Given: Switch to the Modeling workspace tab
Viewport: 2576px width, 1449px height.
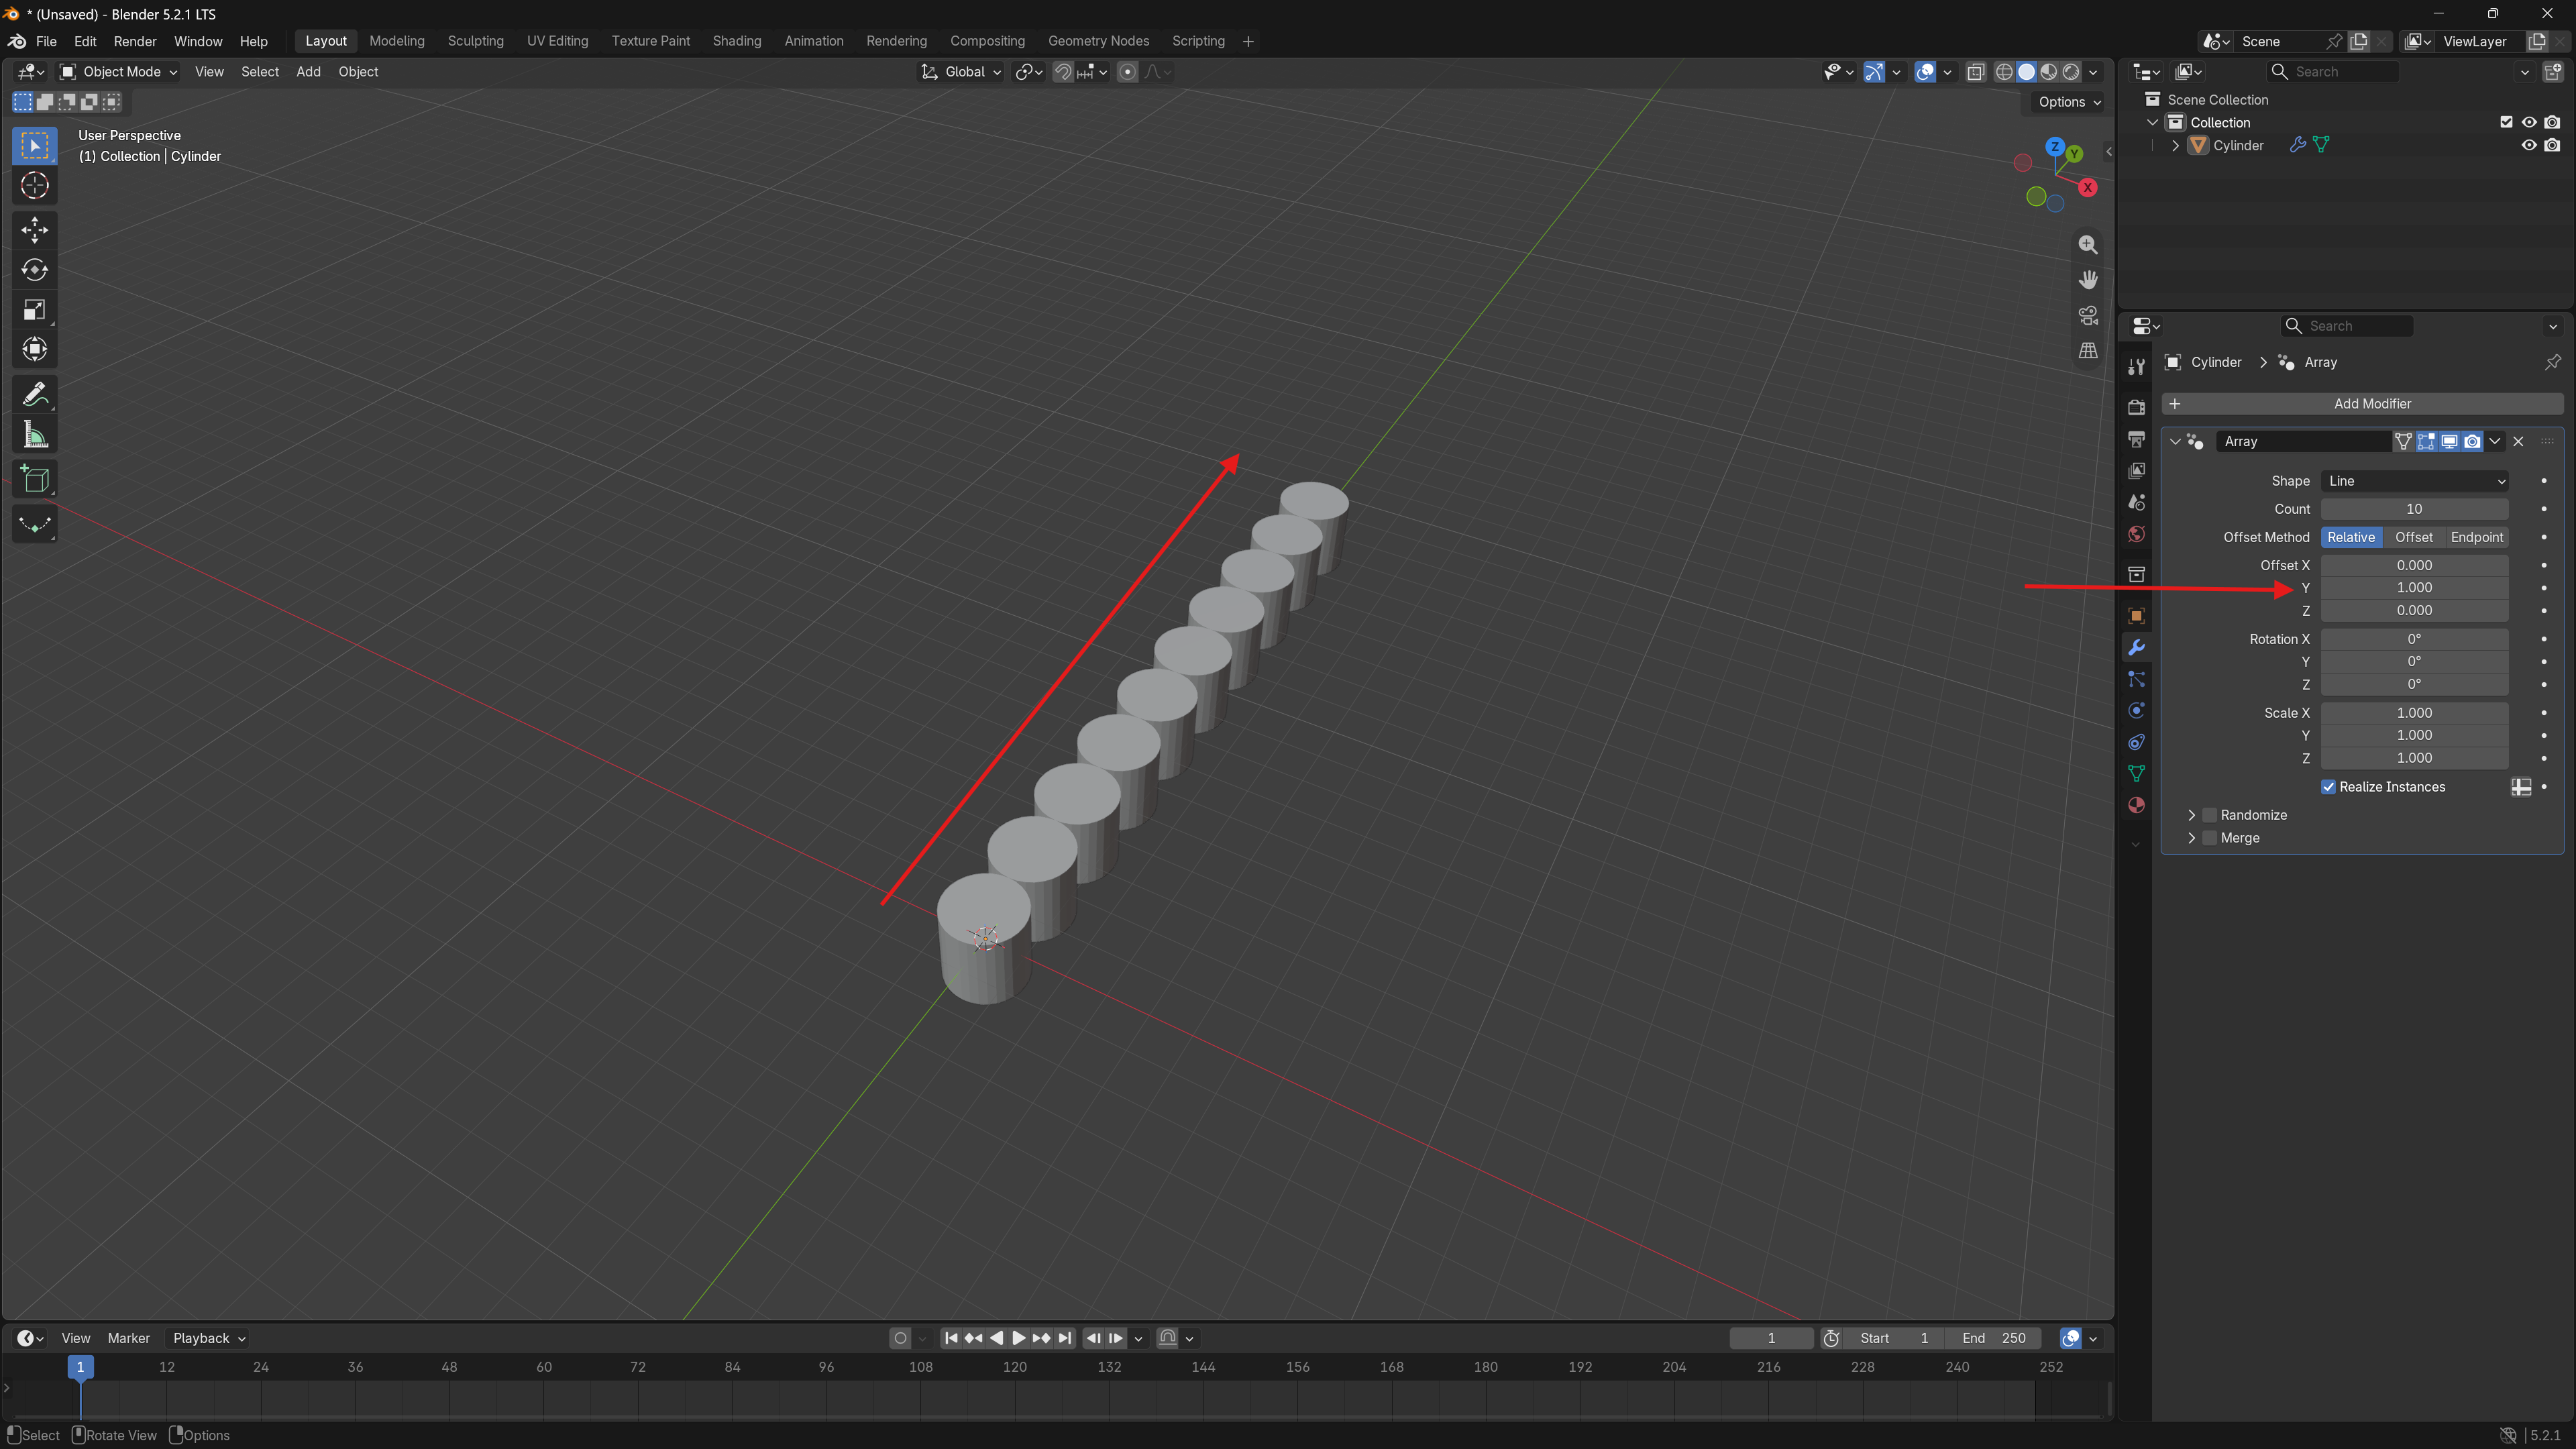Looking at the screenshot, I should (397, 41).
